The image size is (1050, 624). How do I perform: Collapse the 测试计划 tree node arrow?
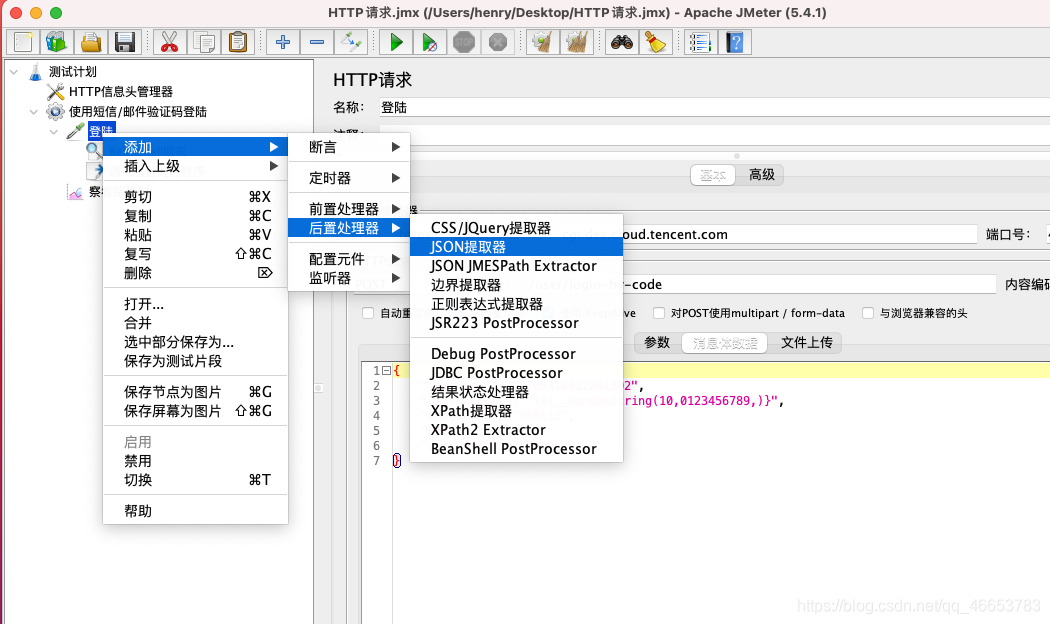click(x=13, y=72)
